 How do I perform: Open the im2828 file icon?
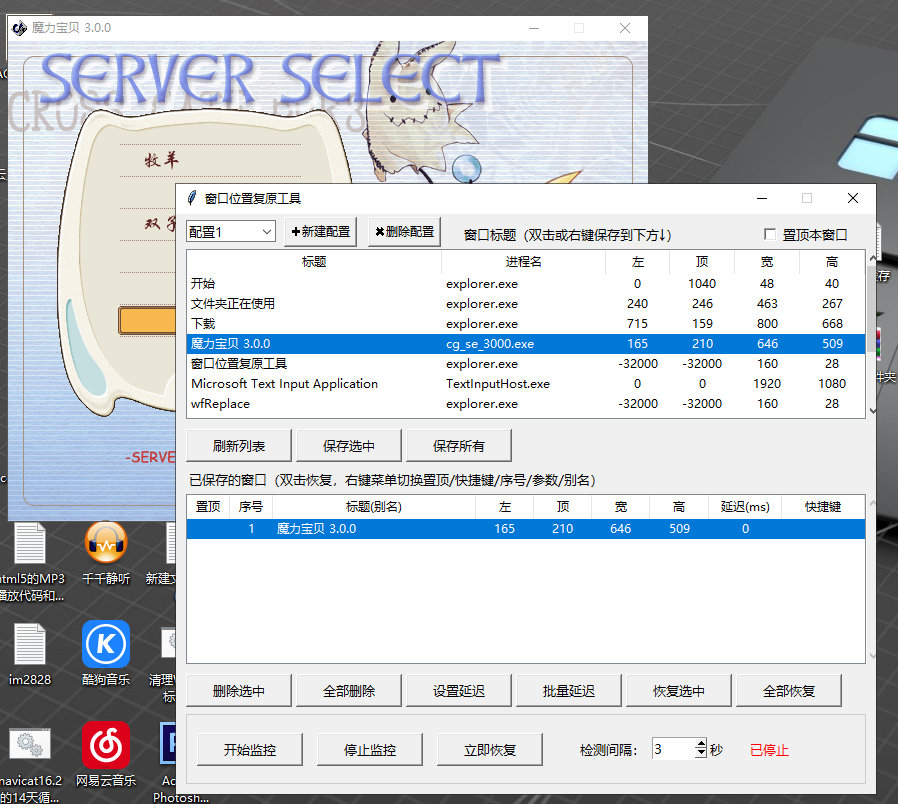tap(30, 644)
